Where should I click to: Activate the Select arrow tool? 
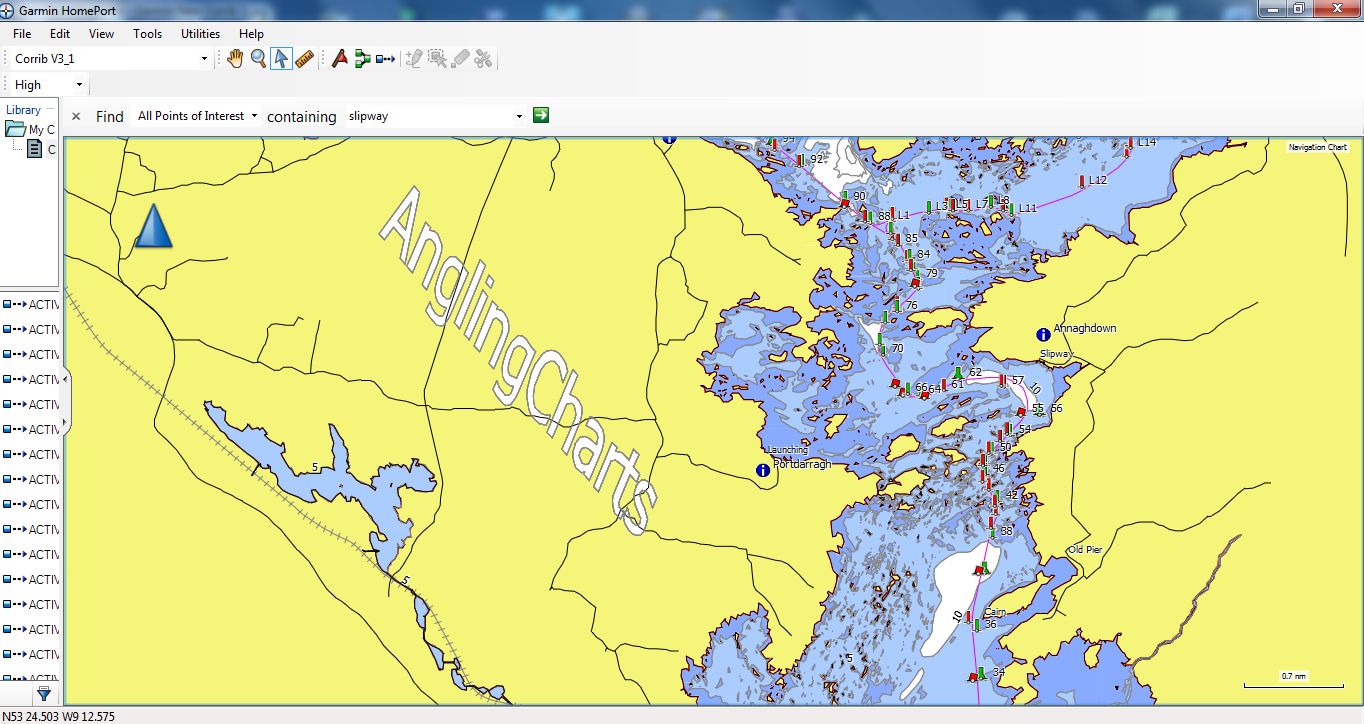281,59
